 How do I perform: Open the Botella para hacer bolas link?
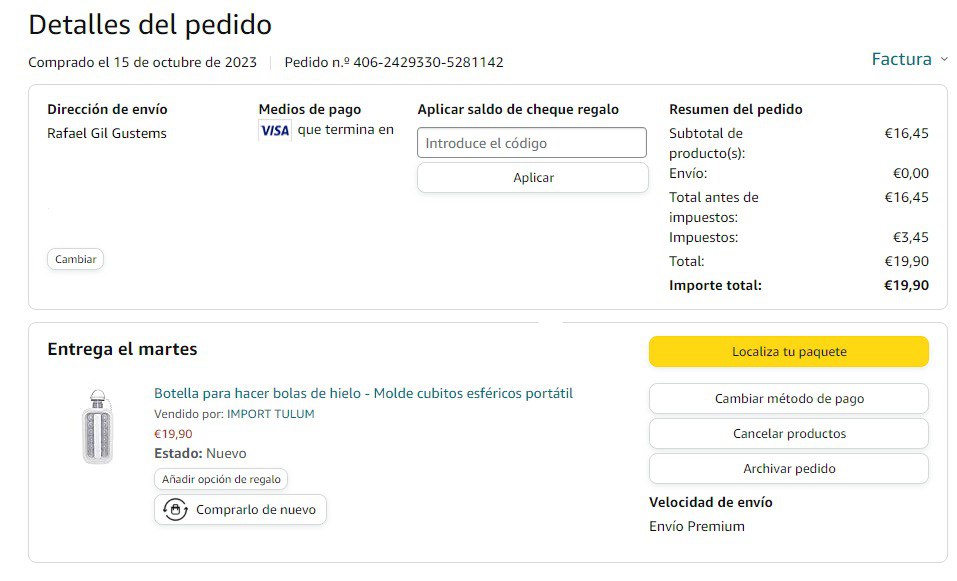363,393
